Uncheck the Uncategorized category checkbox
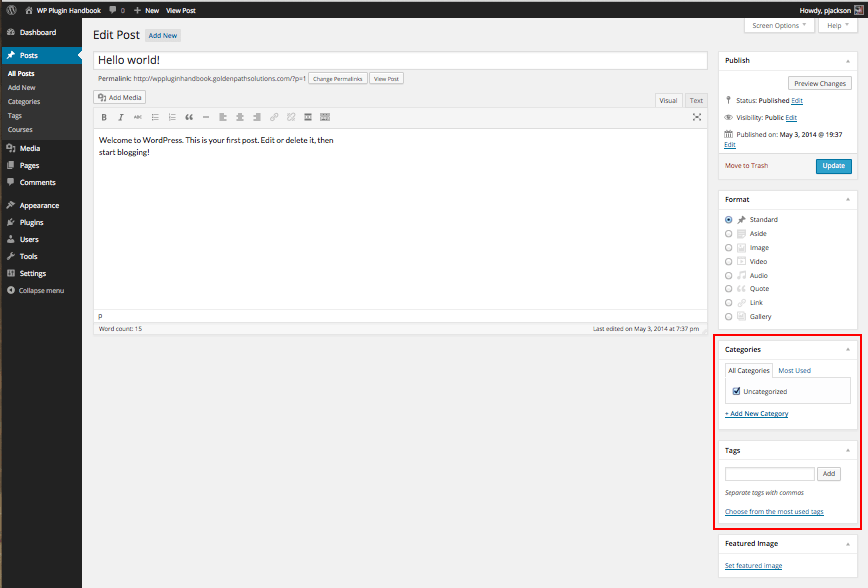The width and height of the screenshot is (868, 588). (x=737, y=391)
